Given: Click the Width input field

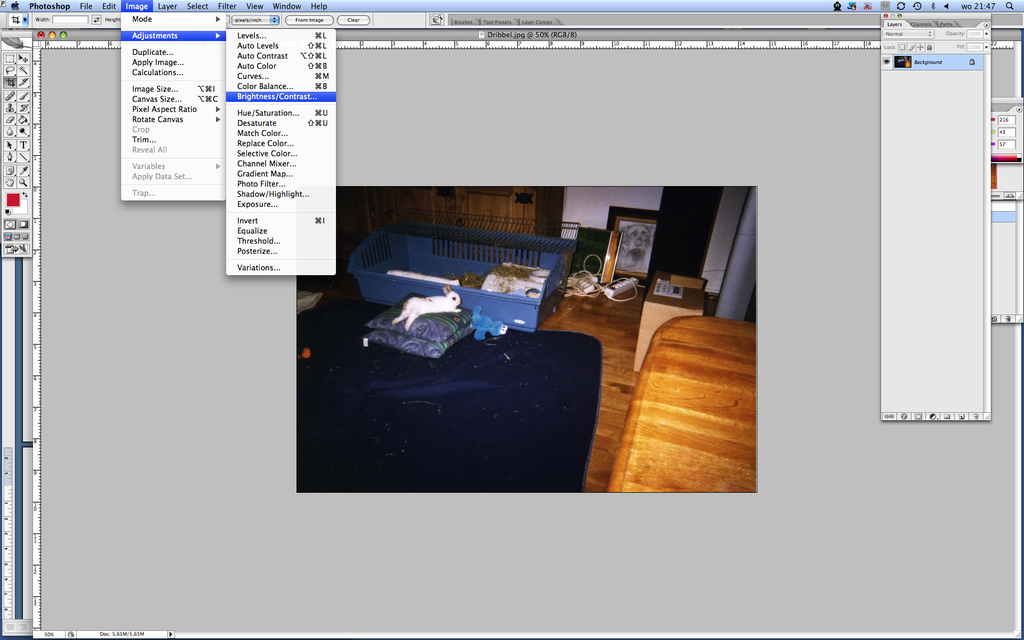Looking at the screenshot, I should pyautogui.click(x=70, y=20).
